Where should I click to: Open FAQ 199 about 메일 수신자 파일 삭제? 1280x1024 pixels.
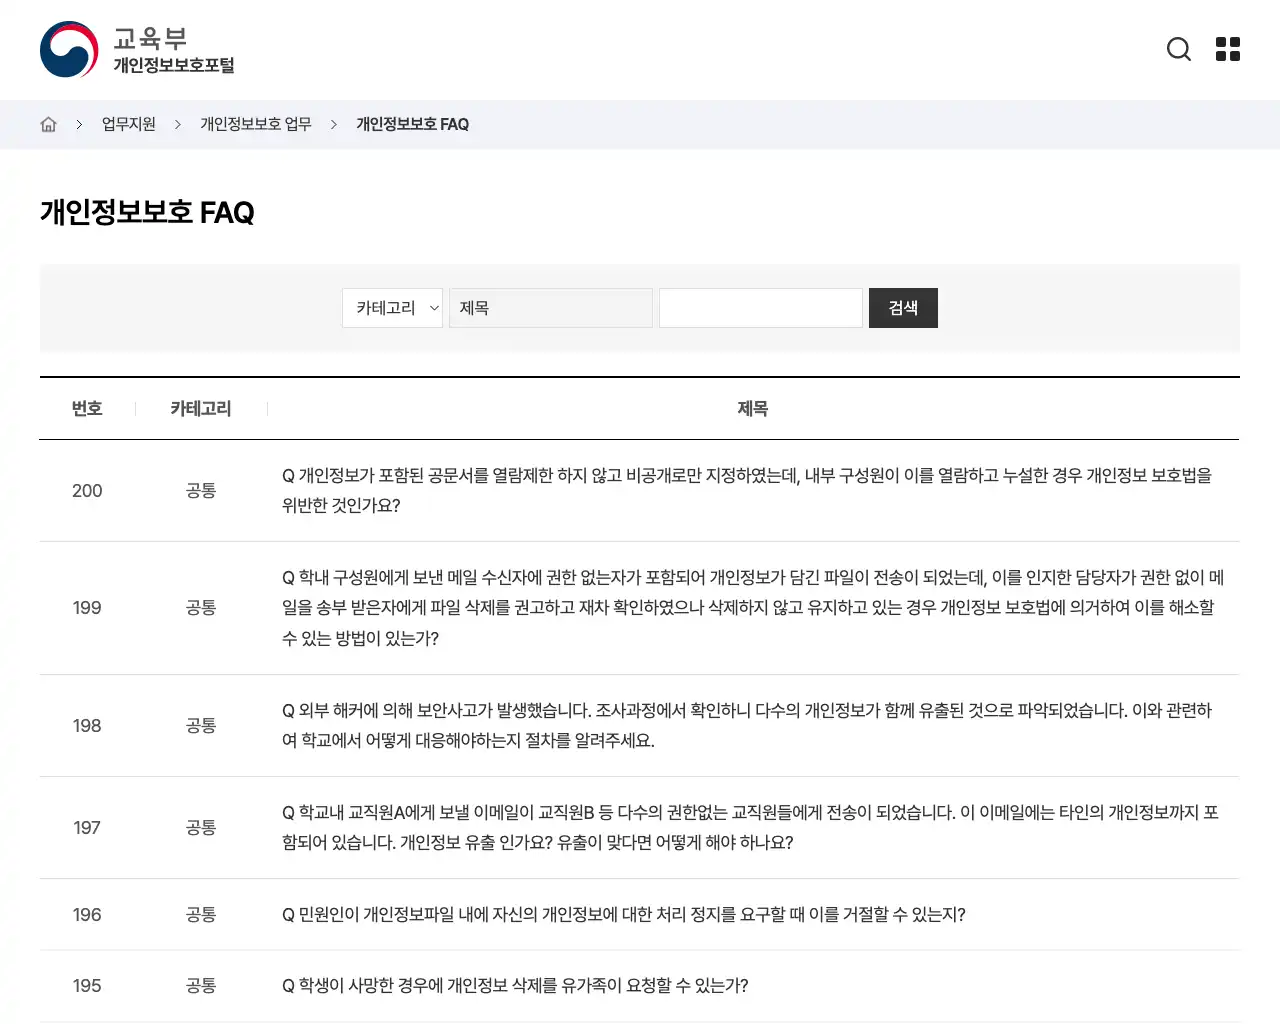pyautogui.click(x=752, y=607)
